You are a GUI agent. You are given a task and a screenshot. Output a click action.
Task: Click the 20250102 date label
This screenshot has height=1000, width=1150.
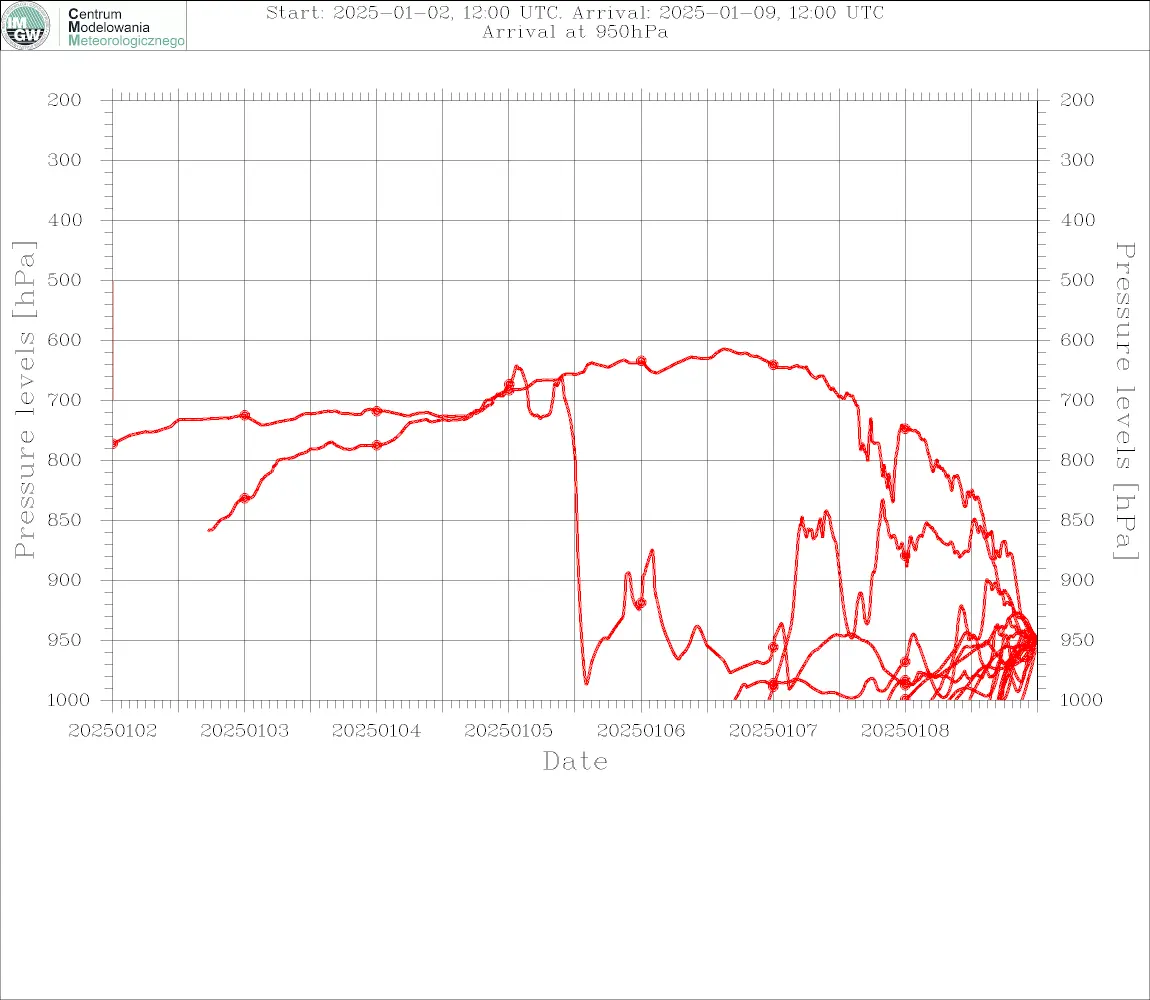[x=112, y=731]
